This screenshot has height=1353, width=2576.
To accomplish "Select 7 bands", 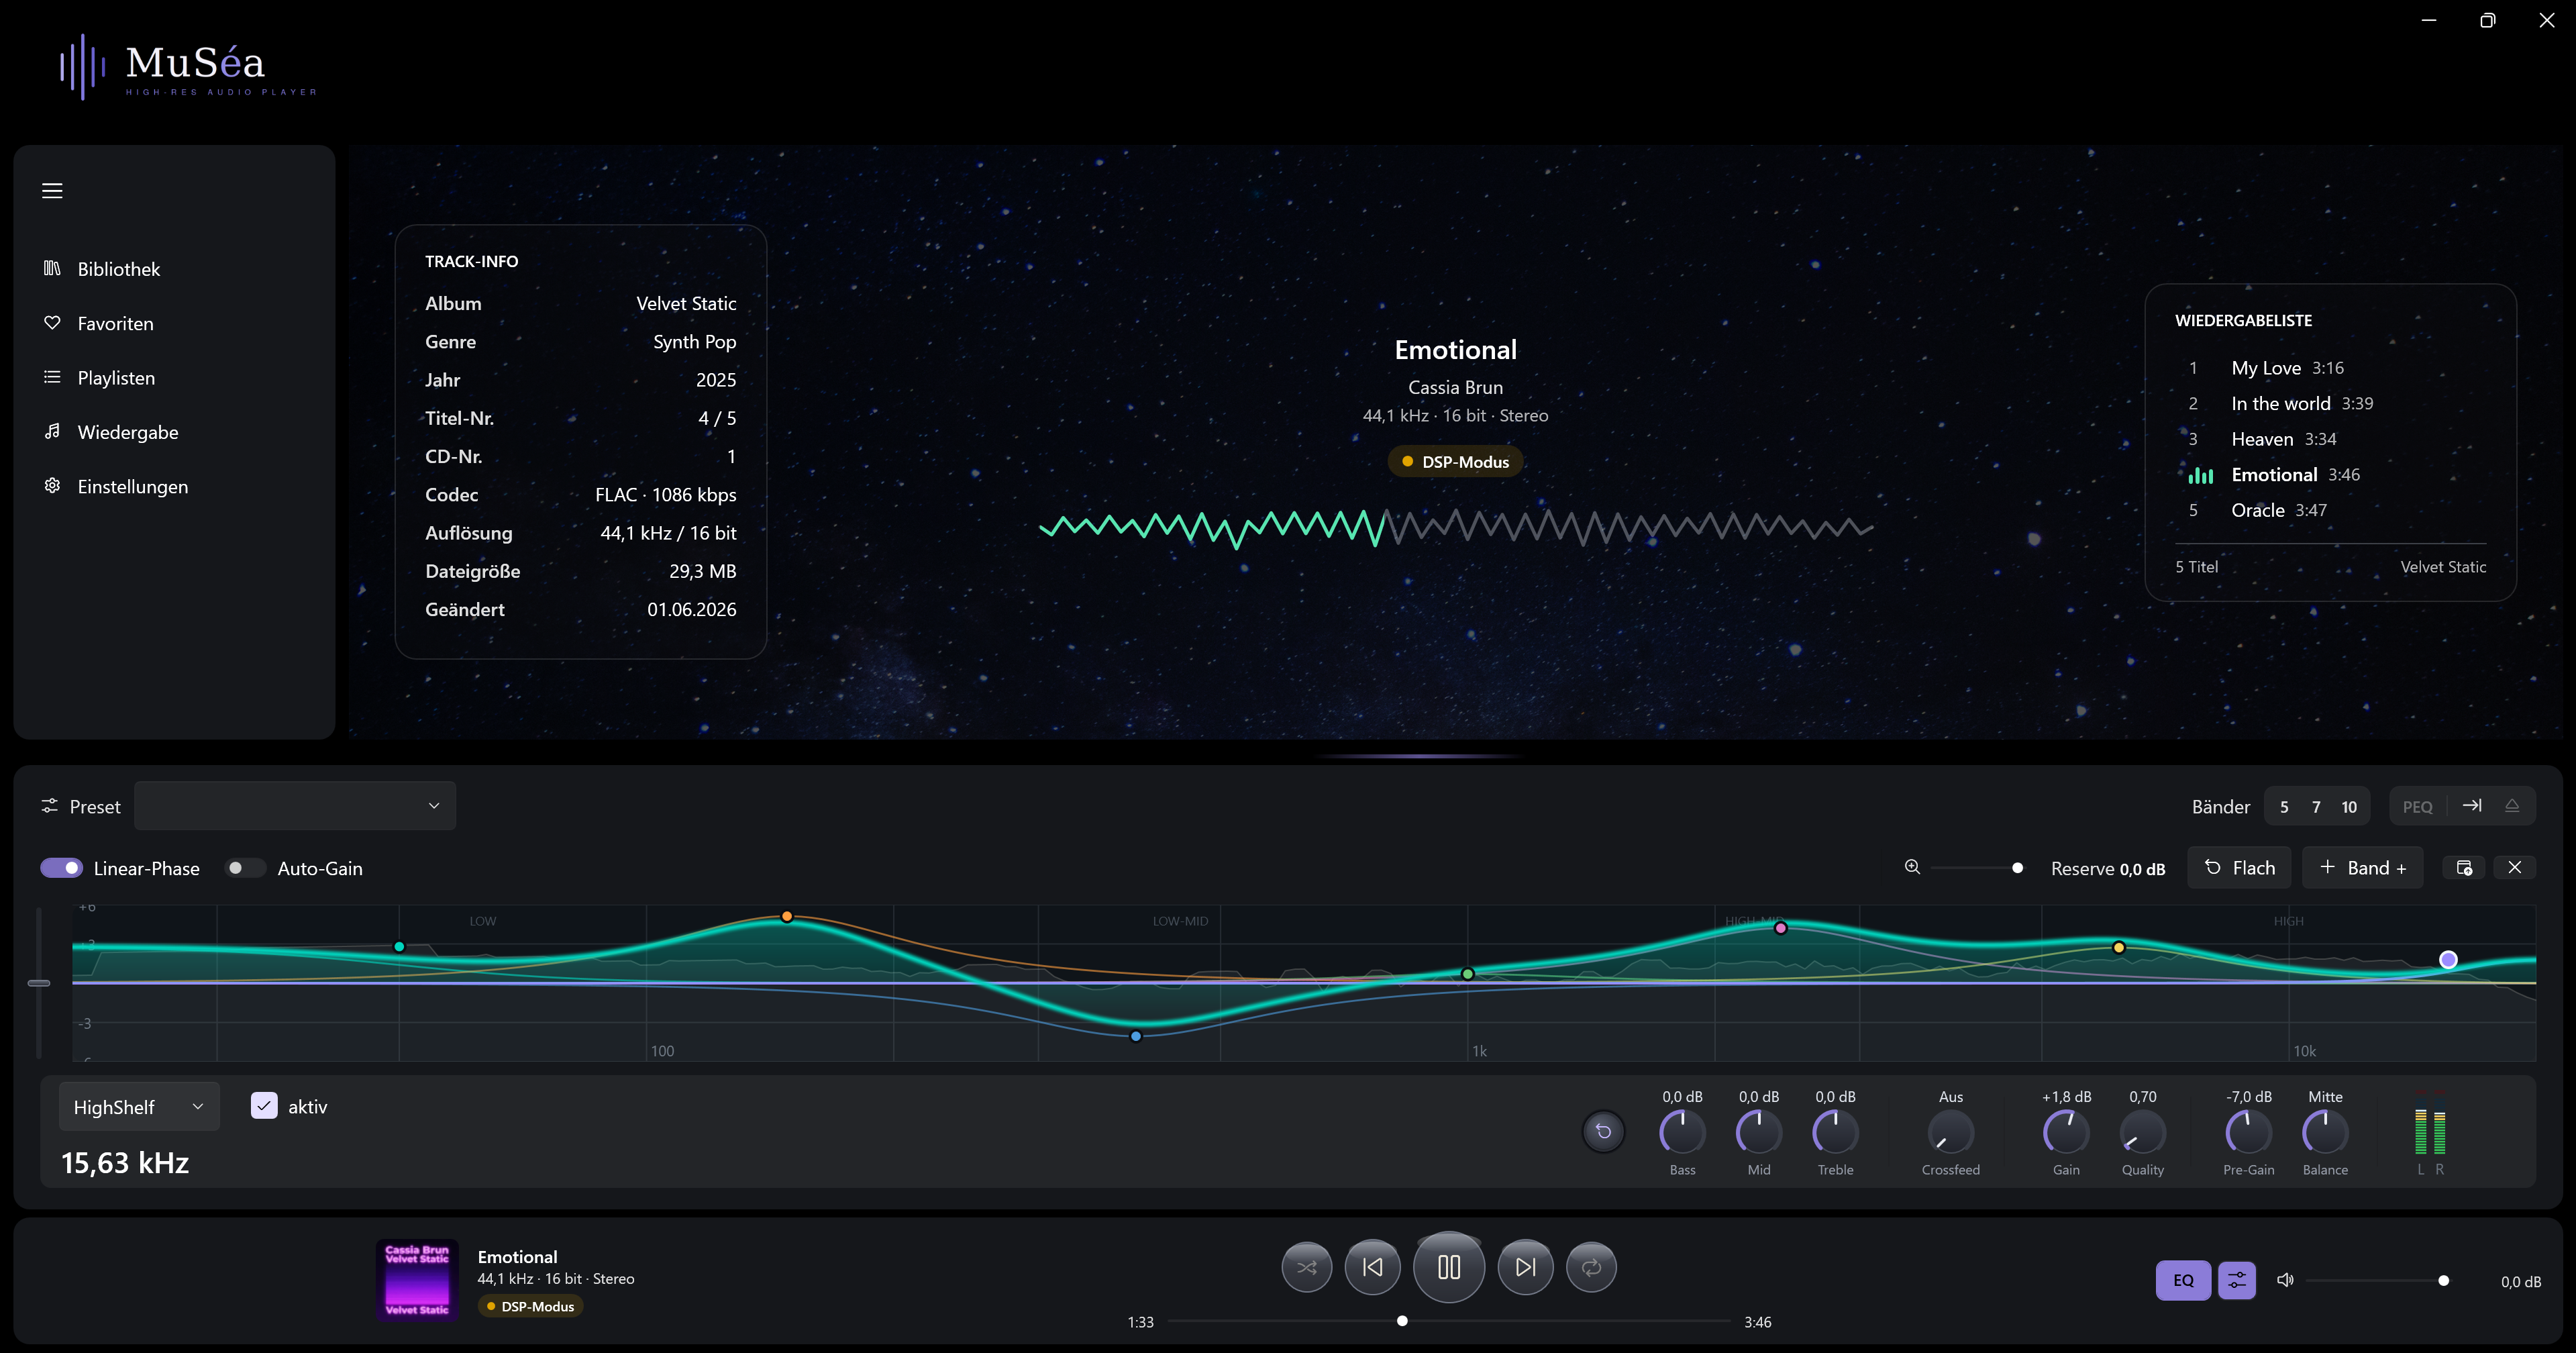I will point(2316,807).
